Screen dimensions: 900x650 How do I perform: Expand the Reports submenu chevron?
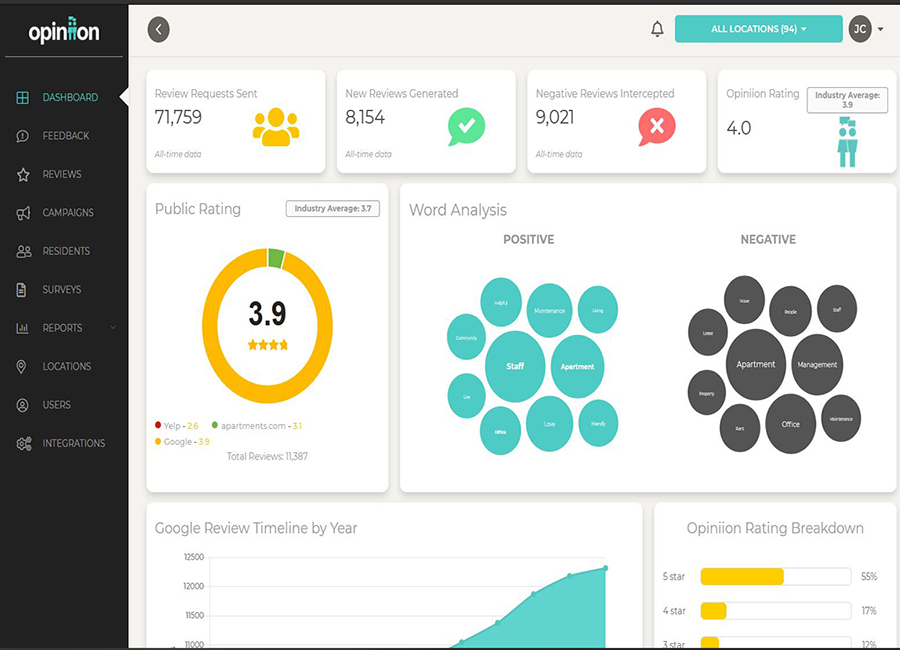point(113,328)
